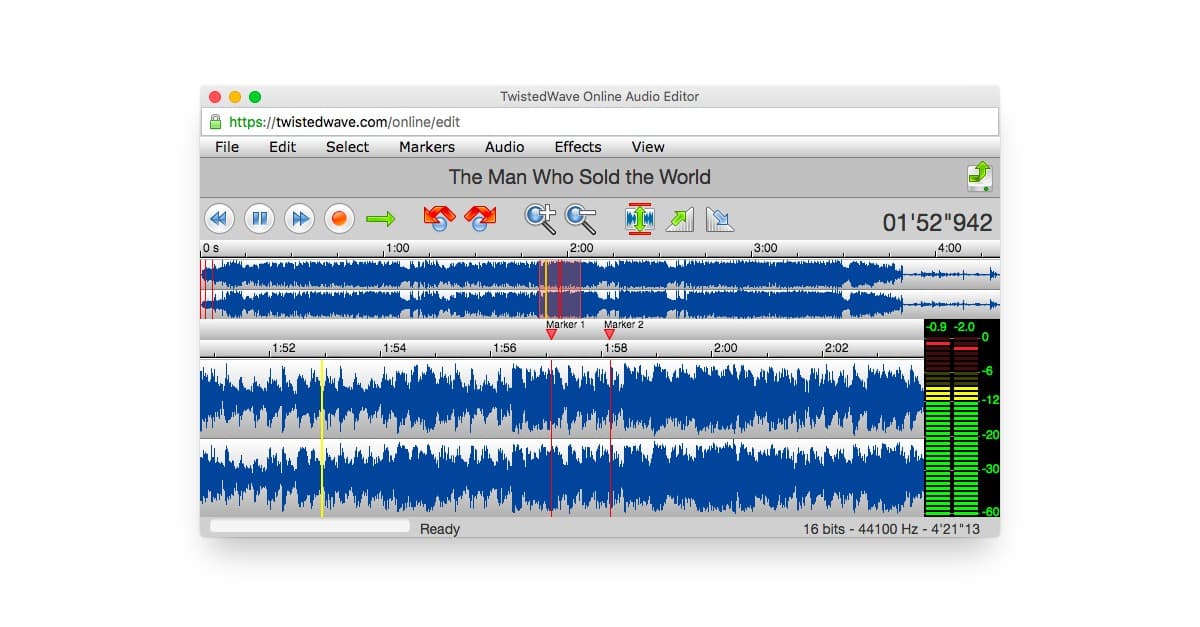Viewport: 1200px width, 627px height.
Task: Zoom out with the magnifier minus icon
Action: [580, 218]
